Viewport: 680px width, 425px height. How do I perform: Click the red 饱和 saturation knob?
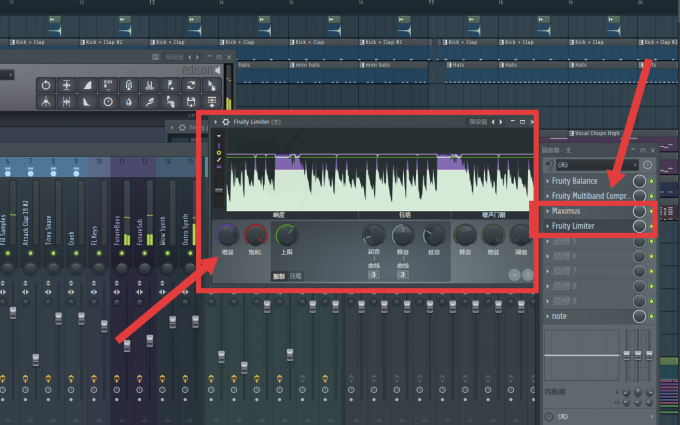[x=256, y=235]
